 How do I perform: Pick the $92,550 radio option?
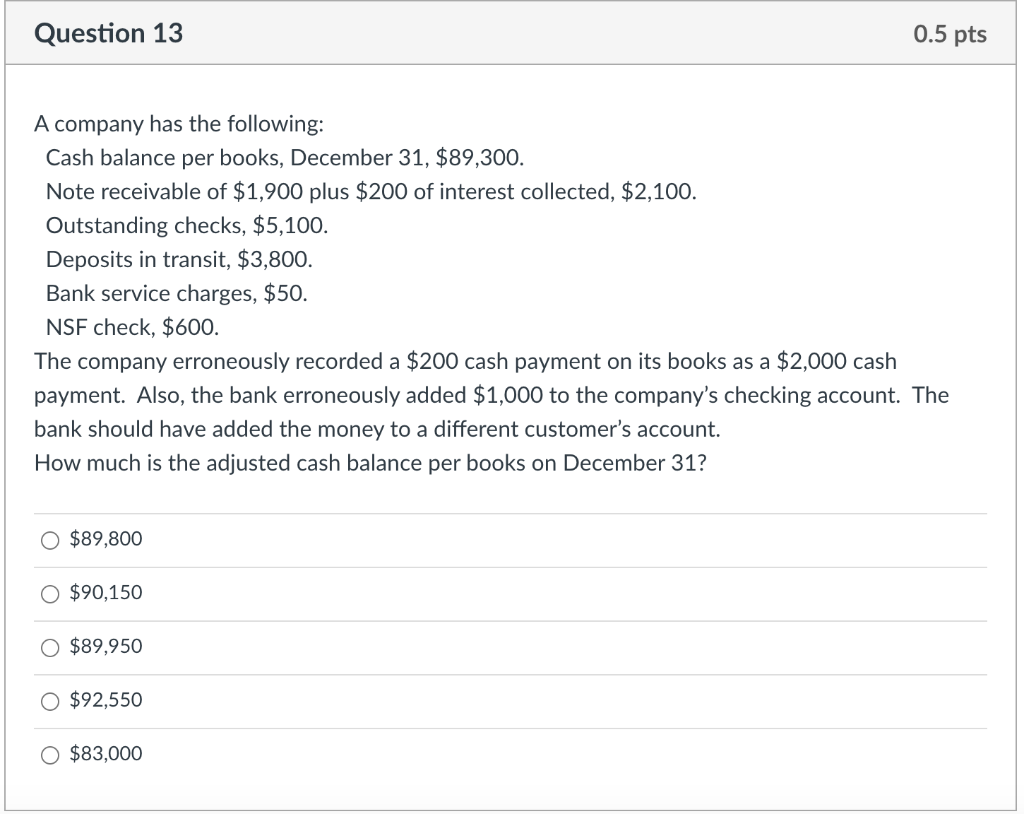[50, 701]
